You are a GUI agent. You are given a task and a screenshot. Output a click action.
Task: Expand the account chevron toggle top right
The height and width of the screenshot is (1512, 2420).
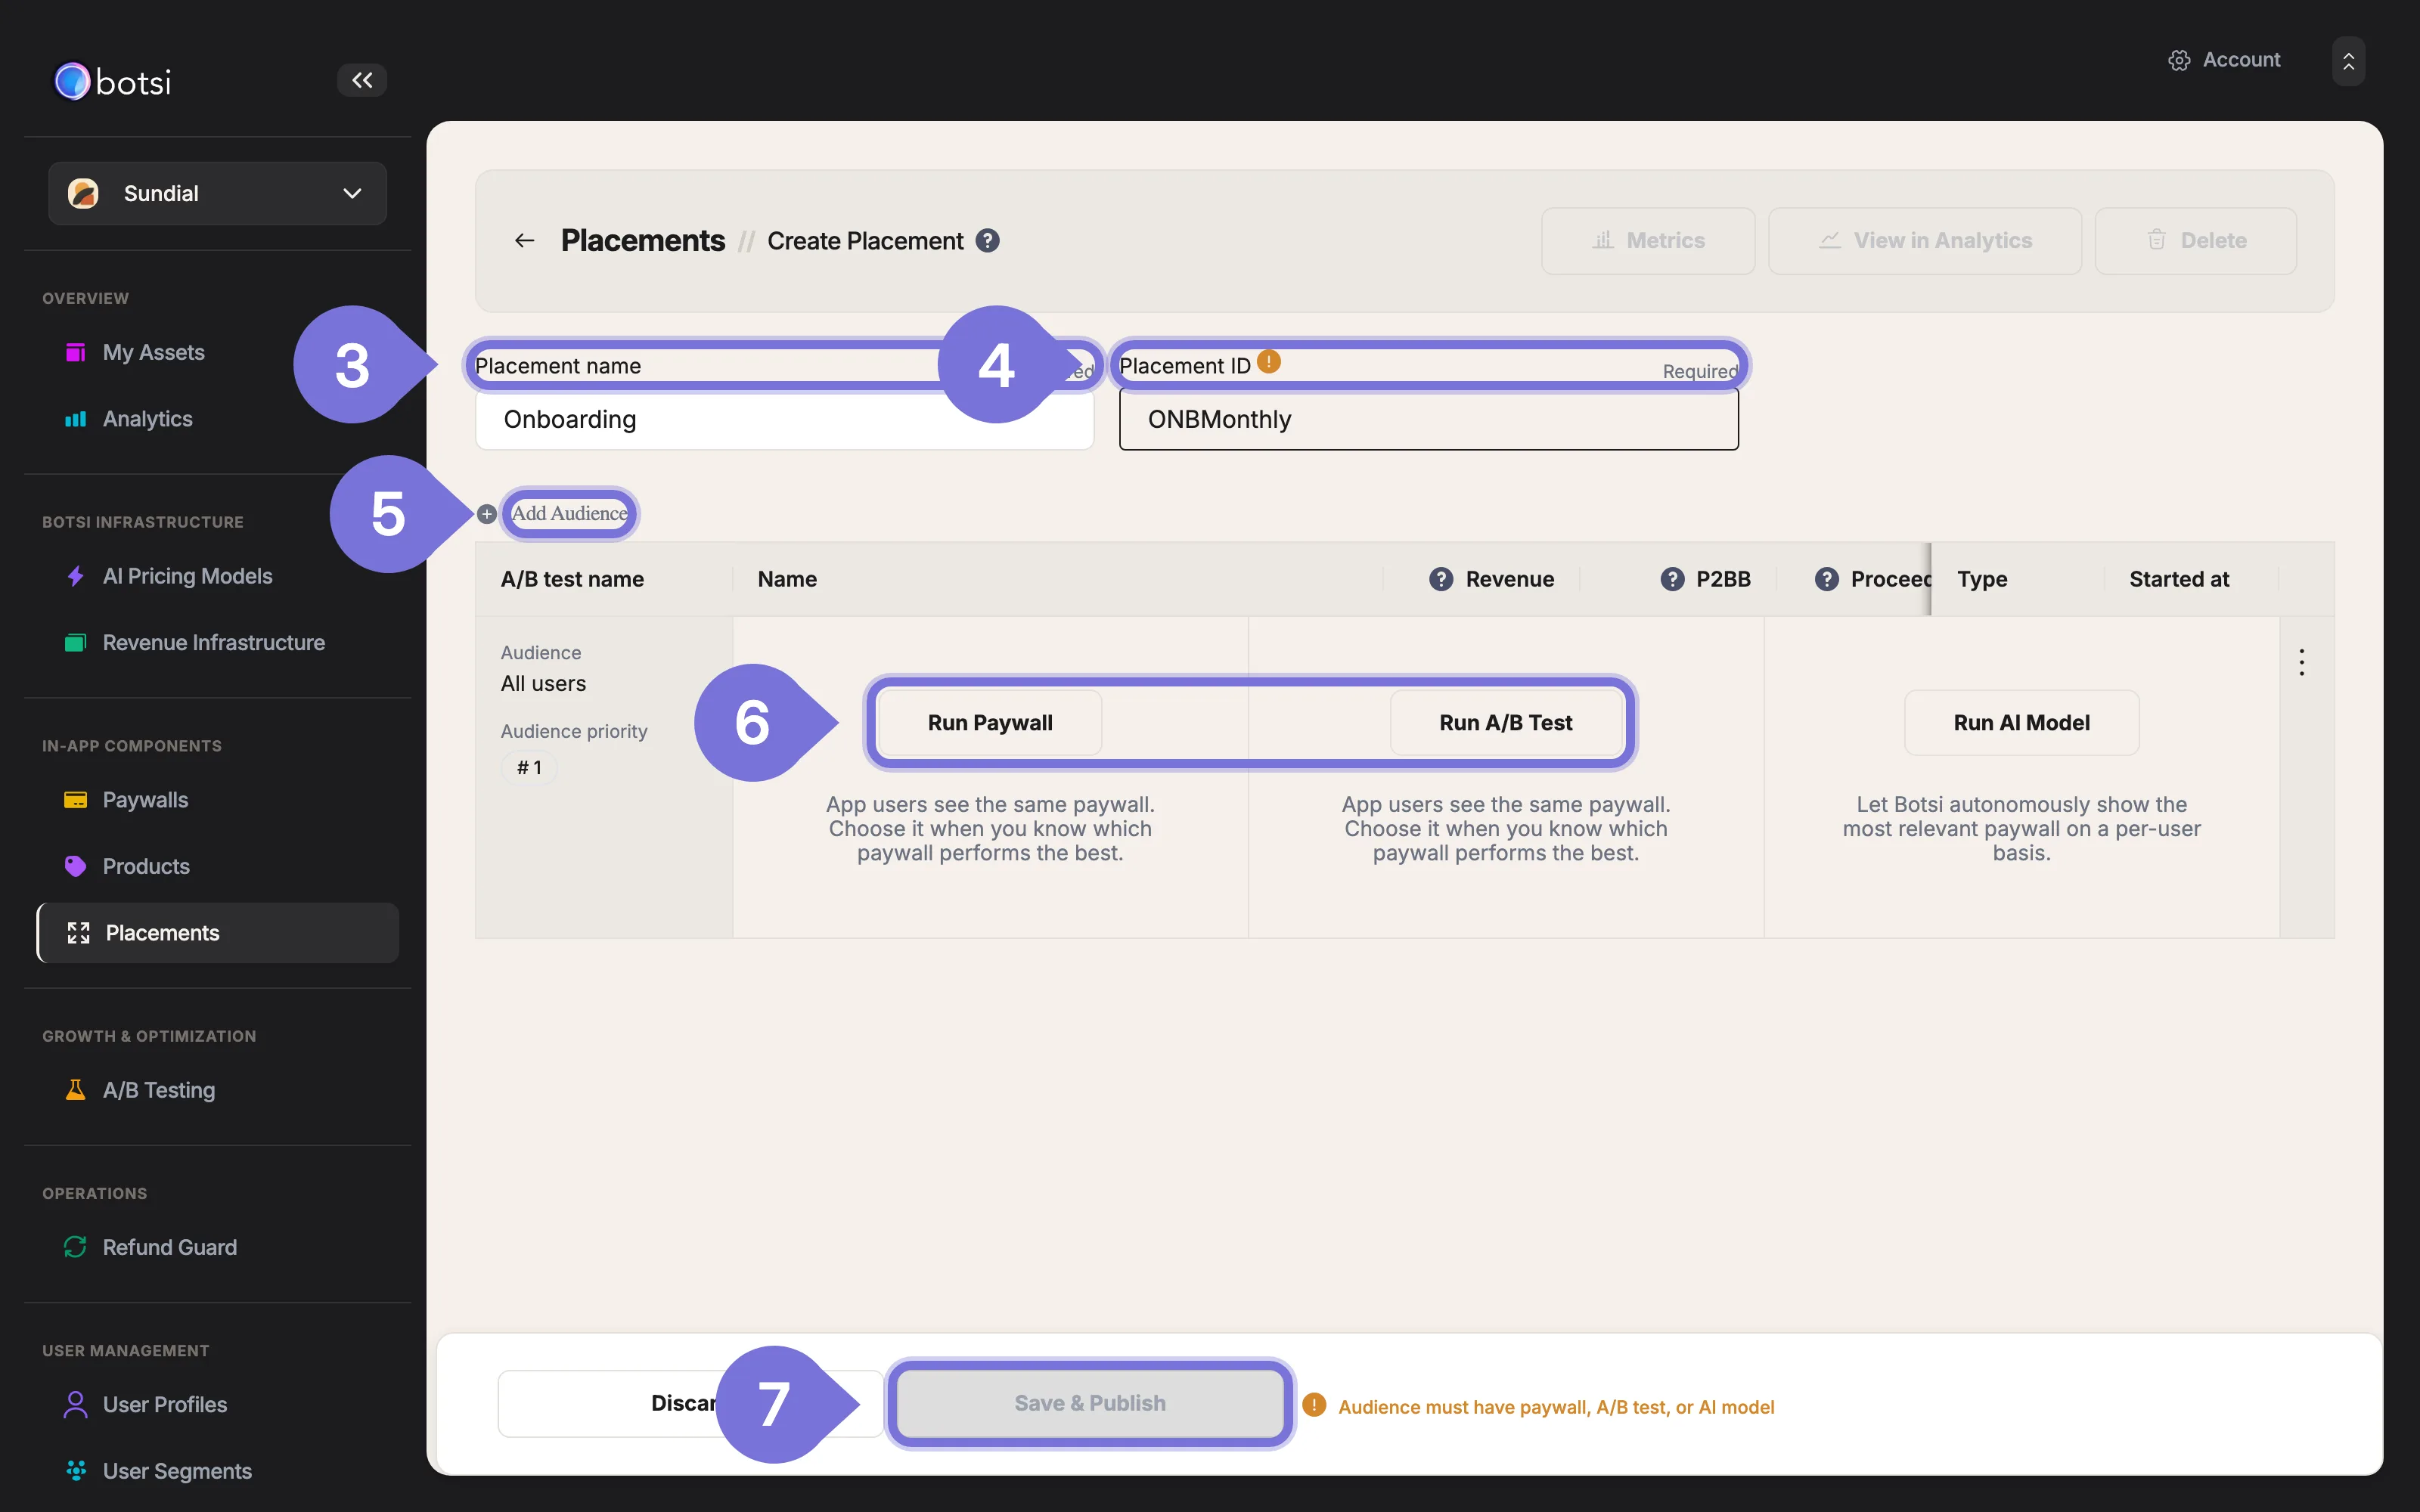click(2348, 61)
